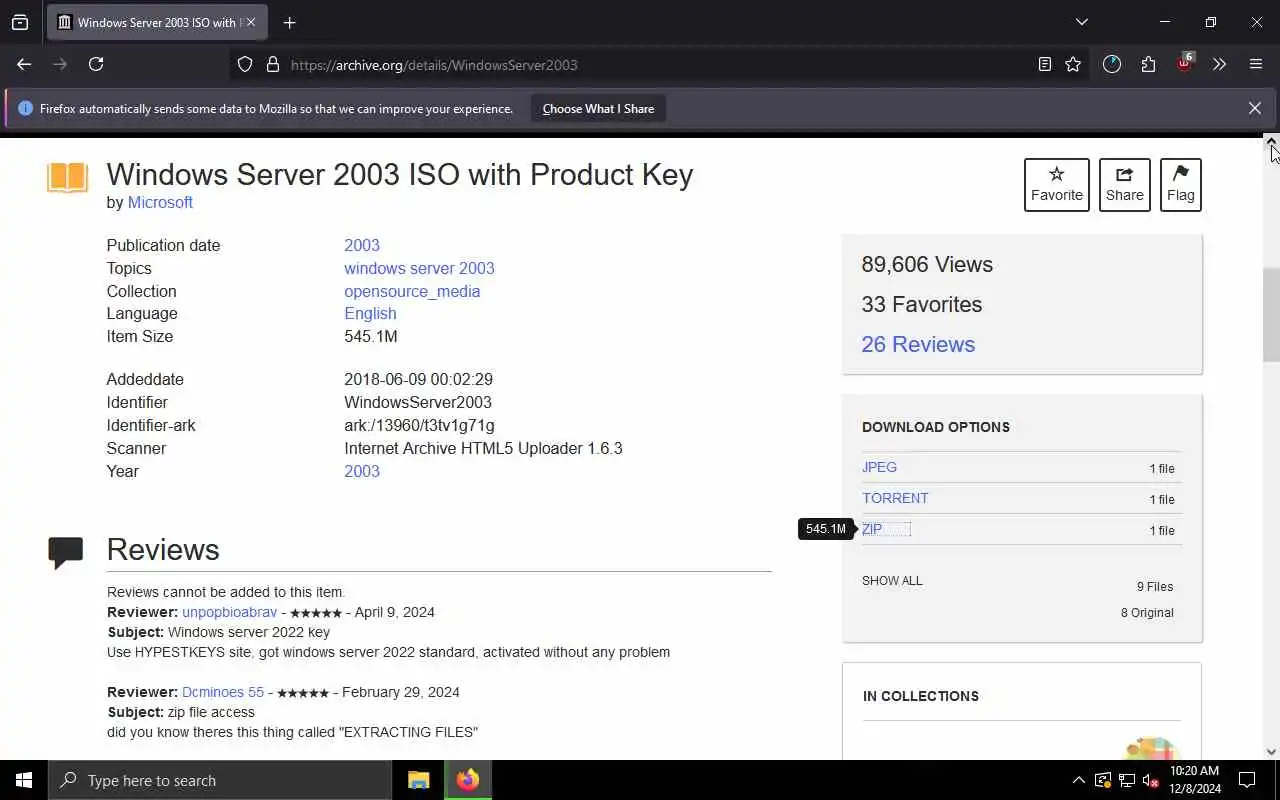Open the taskbar clock and date

[x=1195, y=780]
